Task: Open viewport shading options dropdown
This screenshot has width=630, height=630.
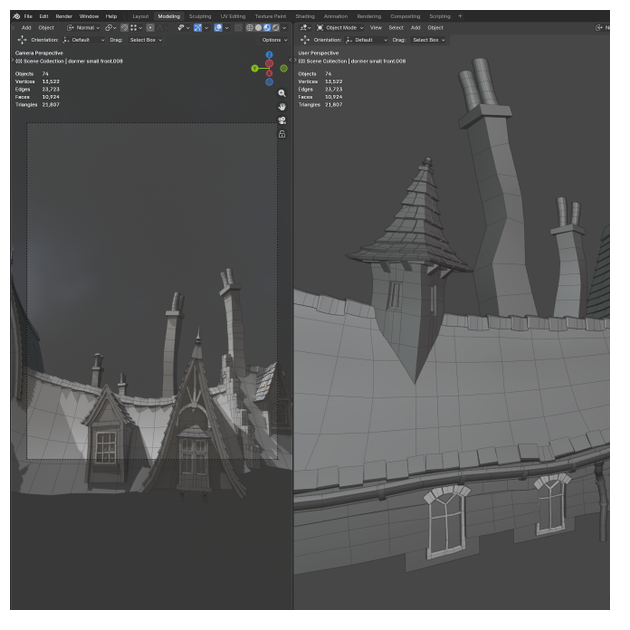Action: pos(284,28)
